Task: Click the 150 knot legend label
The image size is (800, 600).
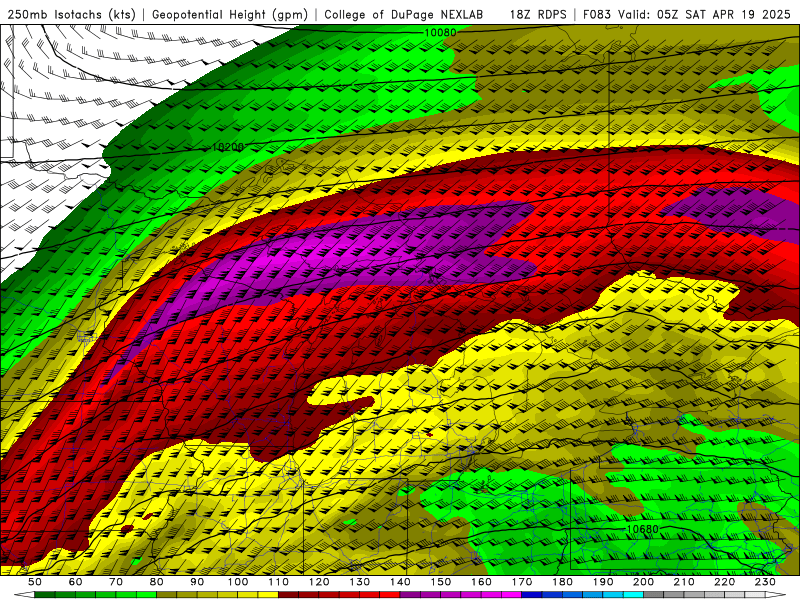Action: point(440,582)
